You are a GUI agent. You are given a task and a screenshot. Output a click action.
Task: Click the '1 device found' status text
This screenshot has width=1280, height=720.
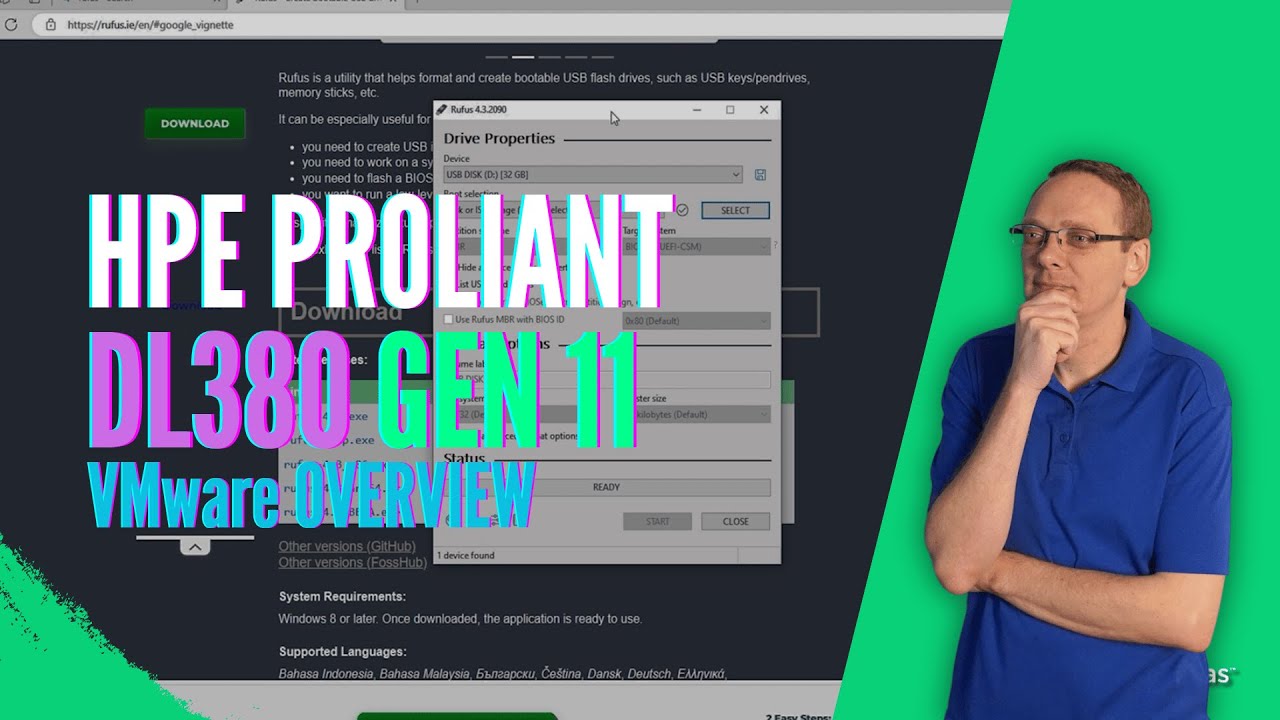465,556
